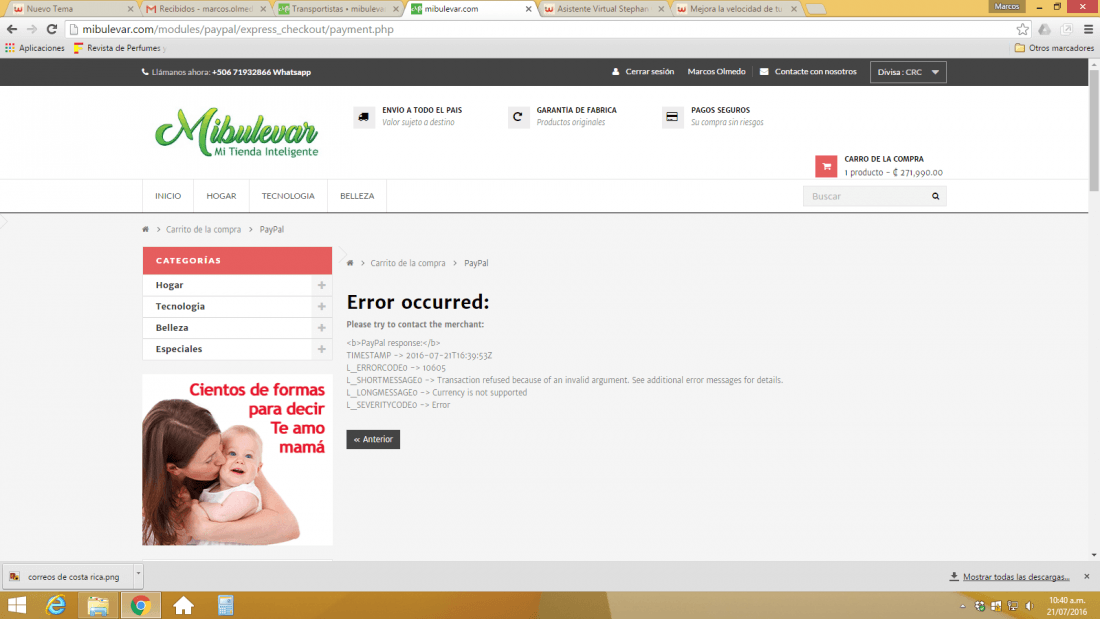Click the Pagos Seguros card icon
1100x619 pixels.
[672, 117]
